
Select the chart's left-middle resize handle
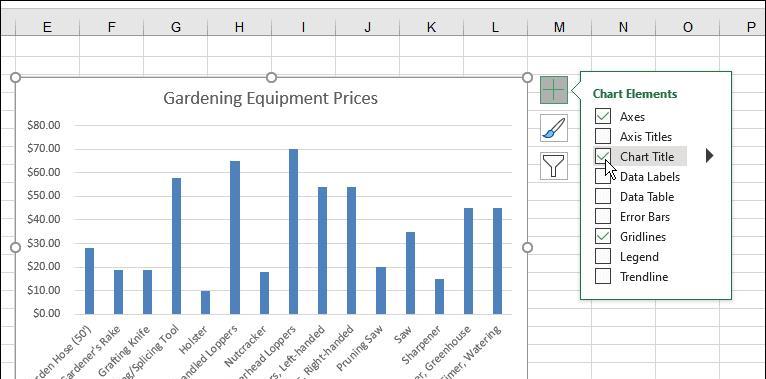pos(16,248)
